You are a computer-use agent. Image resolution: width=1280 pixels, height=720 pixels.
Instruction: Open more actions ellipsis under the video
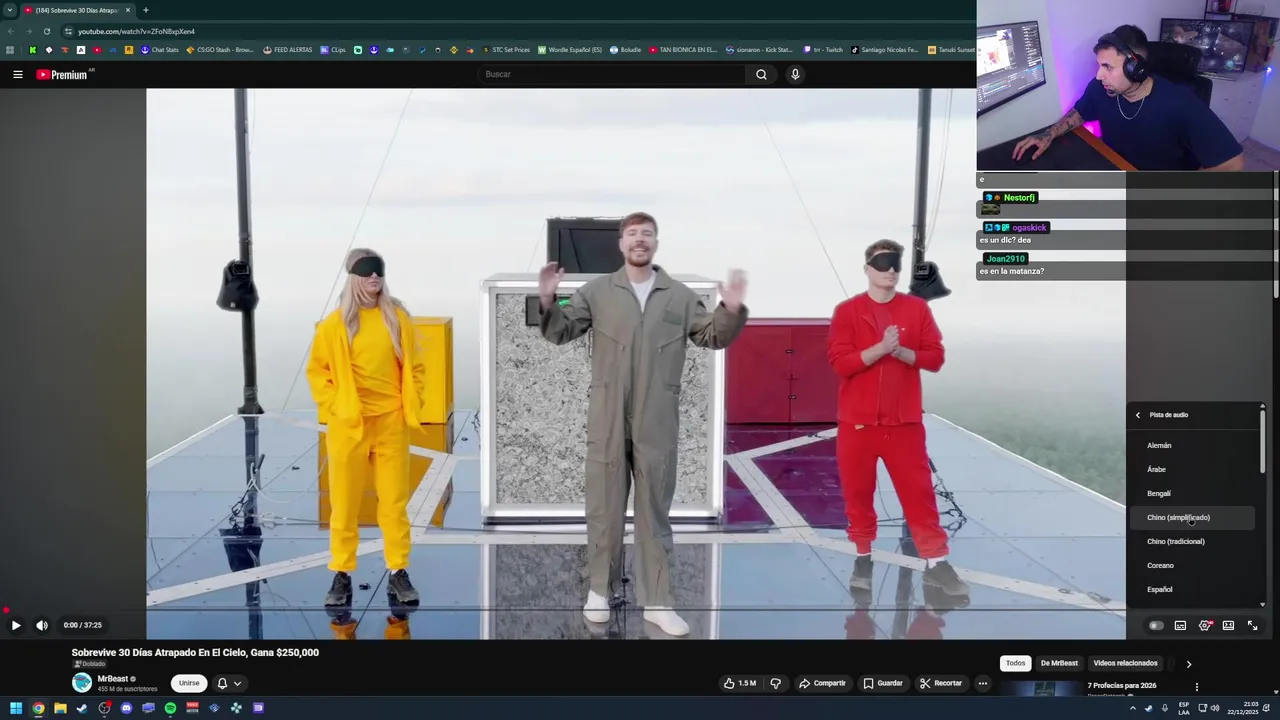(983, 683)
